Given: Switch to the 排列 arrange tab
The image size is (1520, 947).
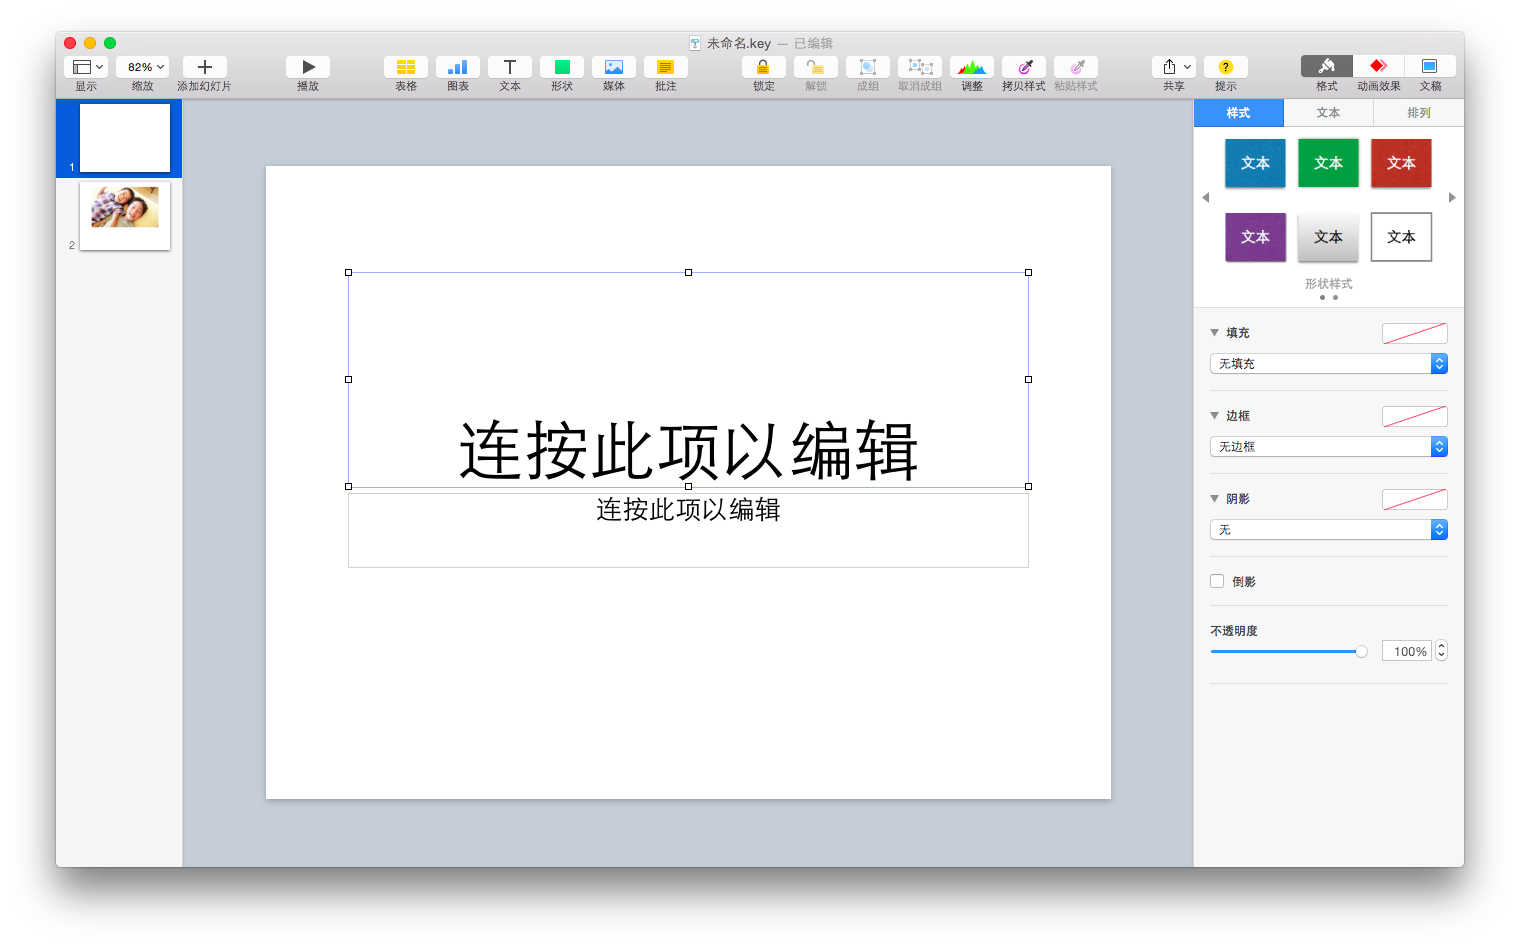Looking at the screenshot, I should pos(1417,112).
